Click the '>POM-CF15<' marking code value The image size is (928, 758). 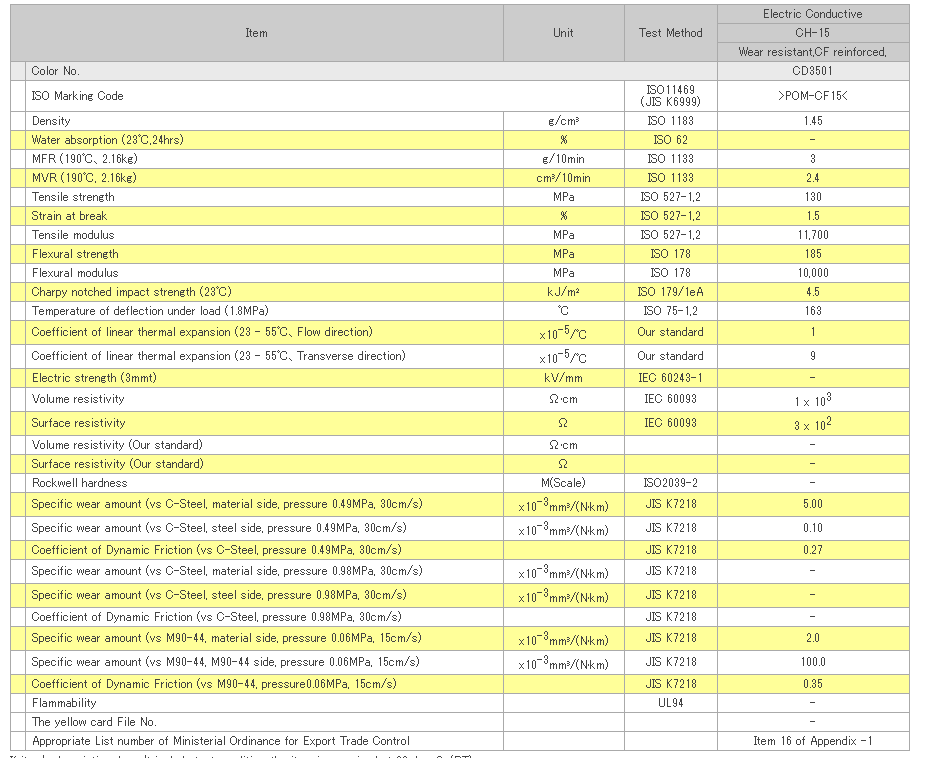pyautogui.click(x=812, y=96)
